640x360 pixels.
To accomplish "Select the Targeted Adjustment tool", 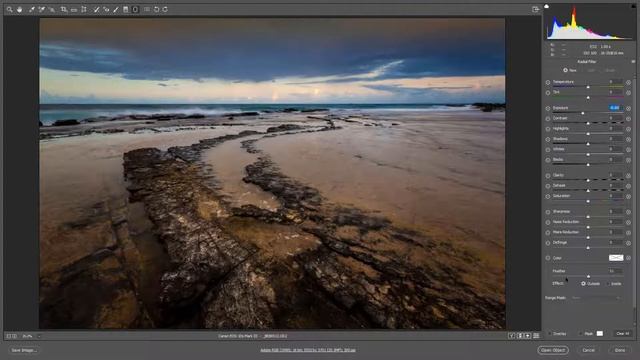I will [52, 9].
